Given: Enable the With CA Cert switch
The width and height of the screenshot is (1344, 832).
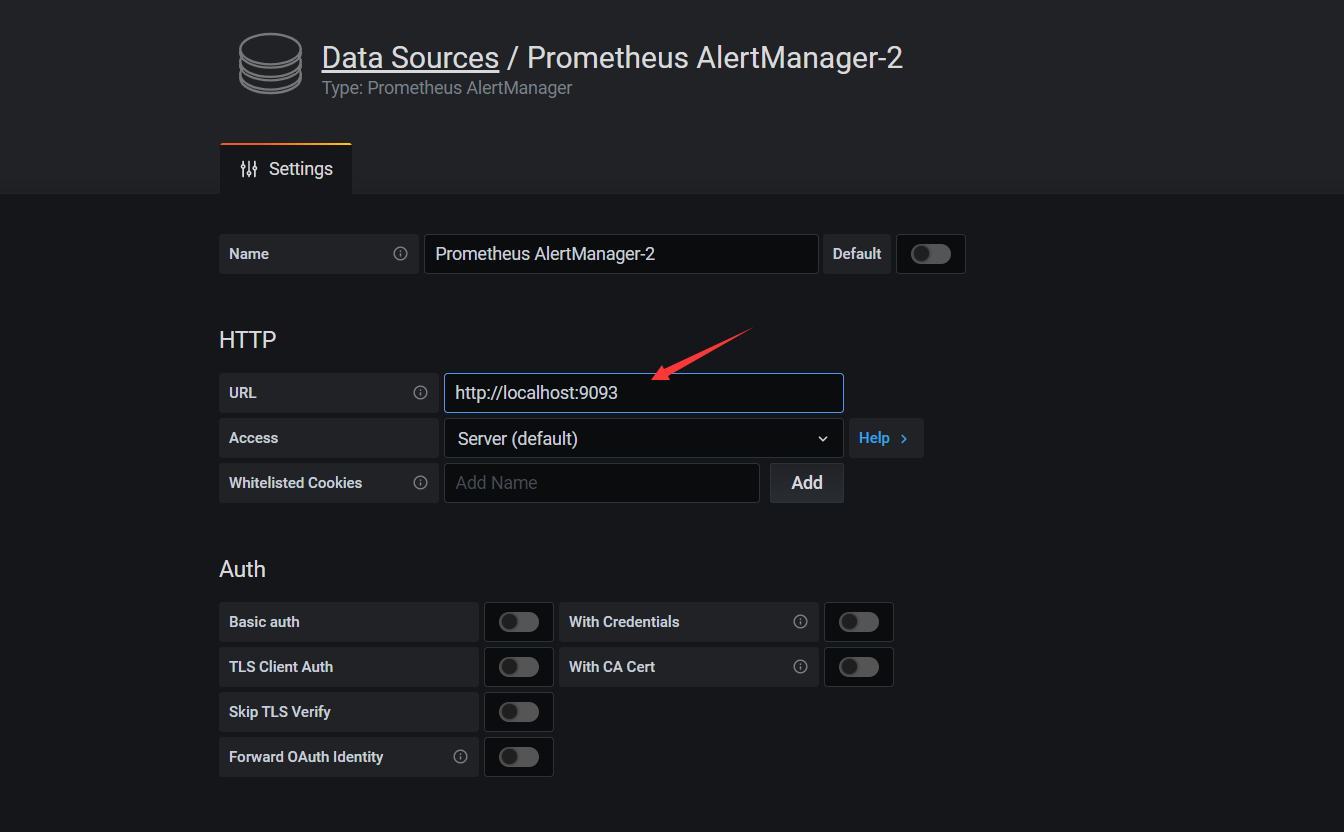Looking at the screenshot, I should (x=858, y=667).
